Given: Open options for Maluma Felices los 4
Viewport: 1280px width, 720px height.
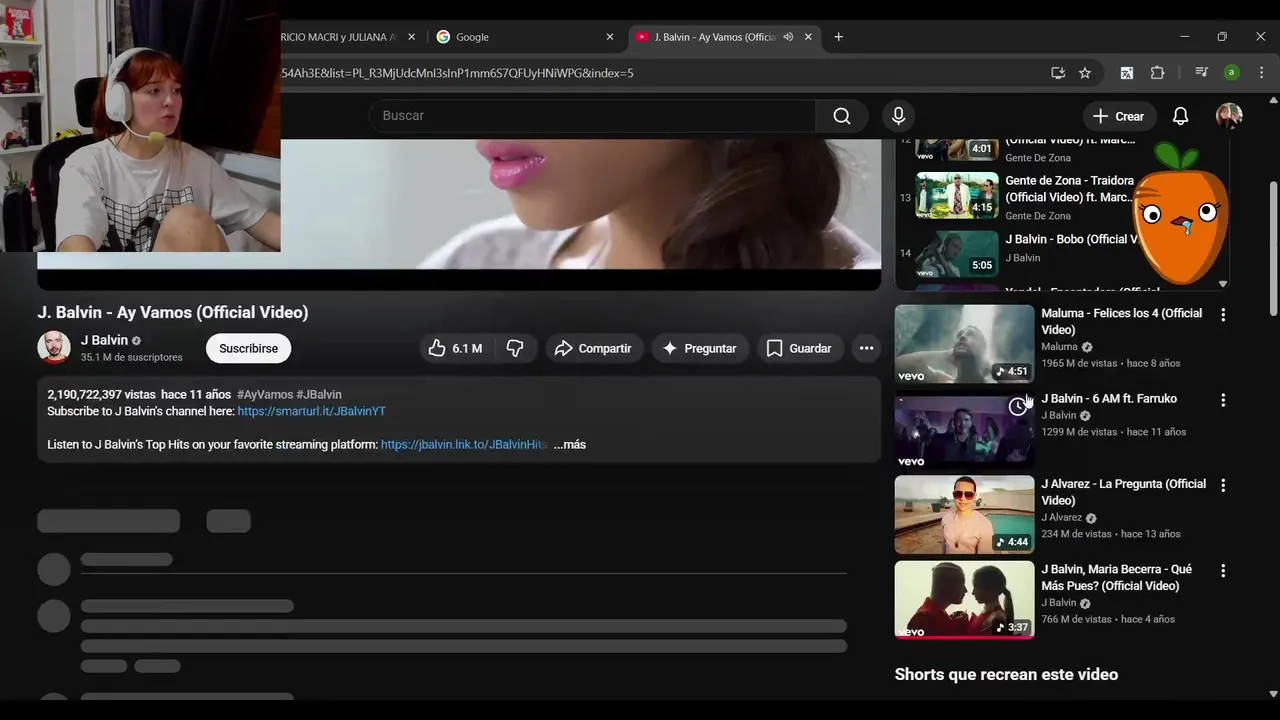Looking at the screenshot, I should (x=1222, y=314).
